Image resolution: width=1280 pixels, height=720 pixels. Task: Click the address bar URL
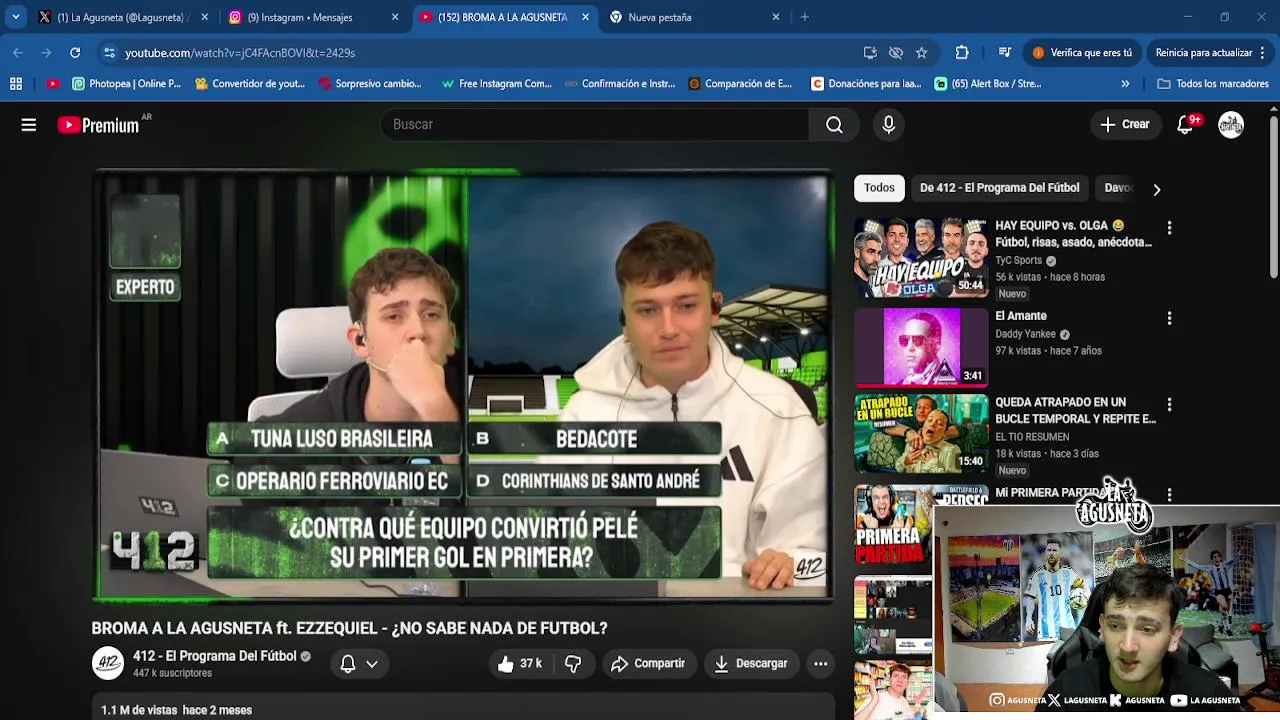[x=240, y=53]
